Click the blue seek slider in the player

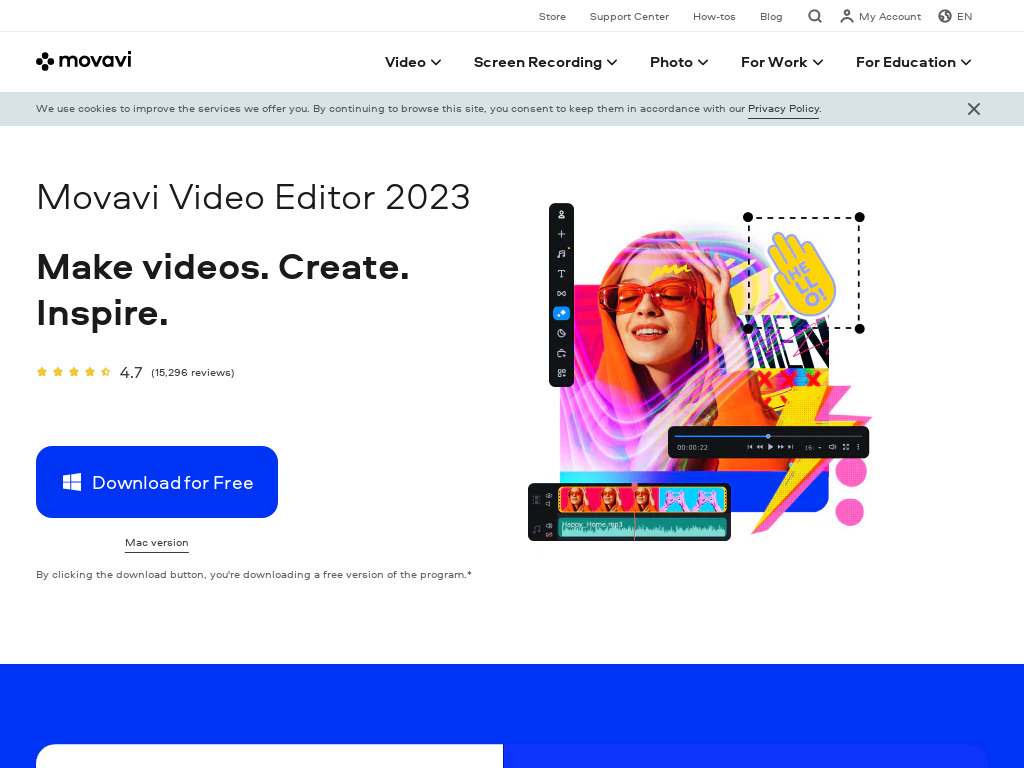pyautogui.click(x=768, y=436)
